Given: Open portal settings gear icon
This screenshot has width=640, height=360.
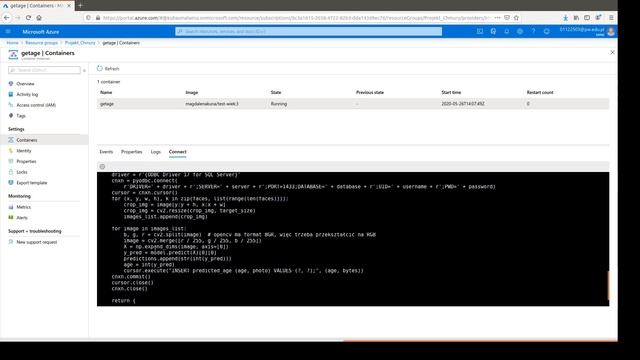Looking at the screenshot, I should click(x=520, y=31).
